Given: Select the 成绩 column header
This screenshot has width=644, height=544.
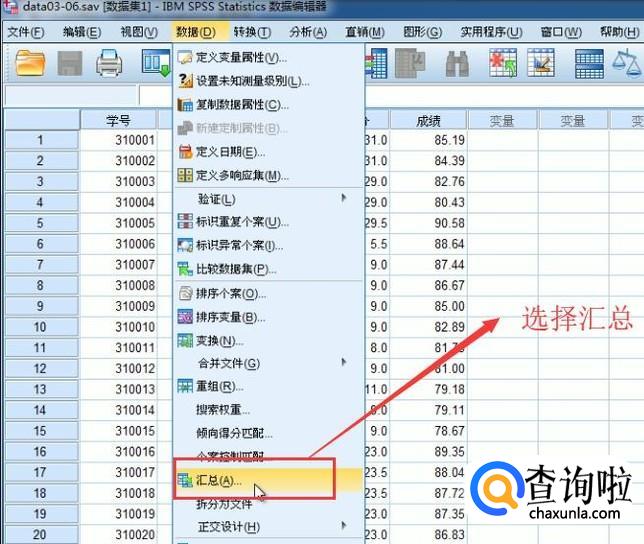Looking at the screenshot, I should point(428,120).
